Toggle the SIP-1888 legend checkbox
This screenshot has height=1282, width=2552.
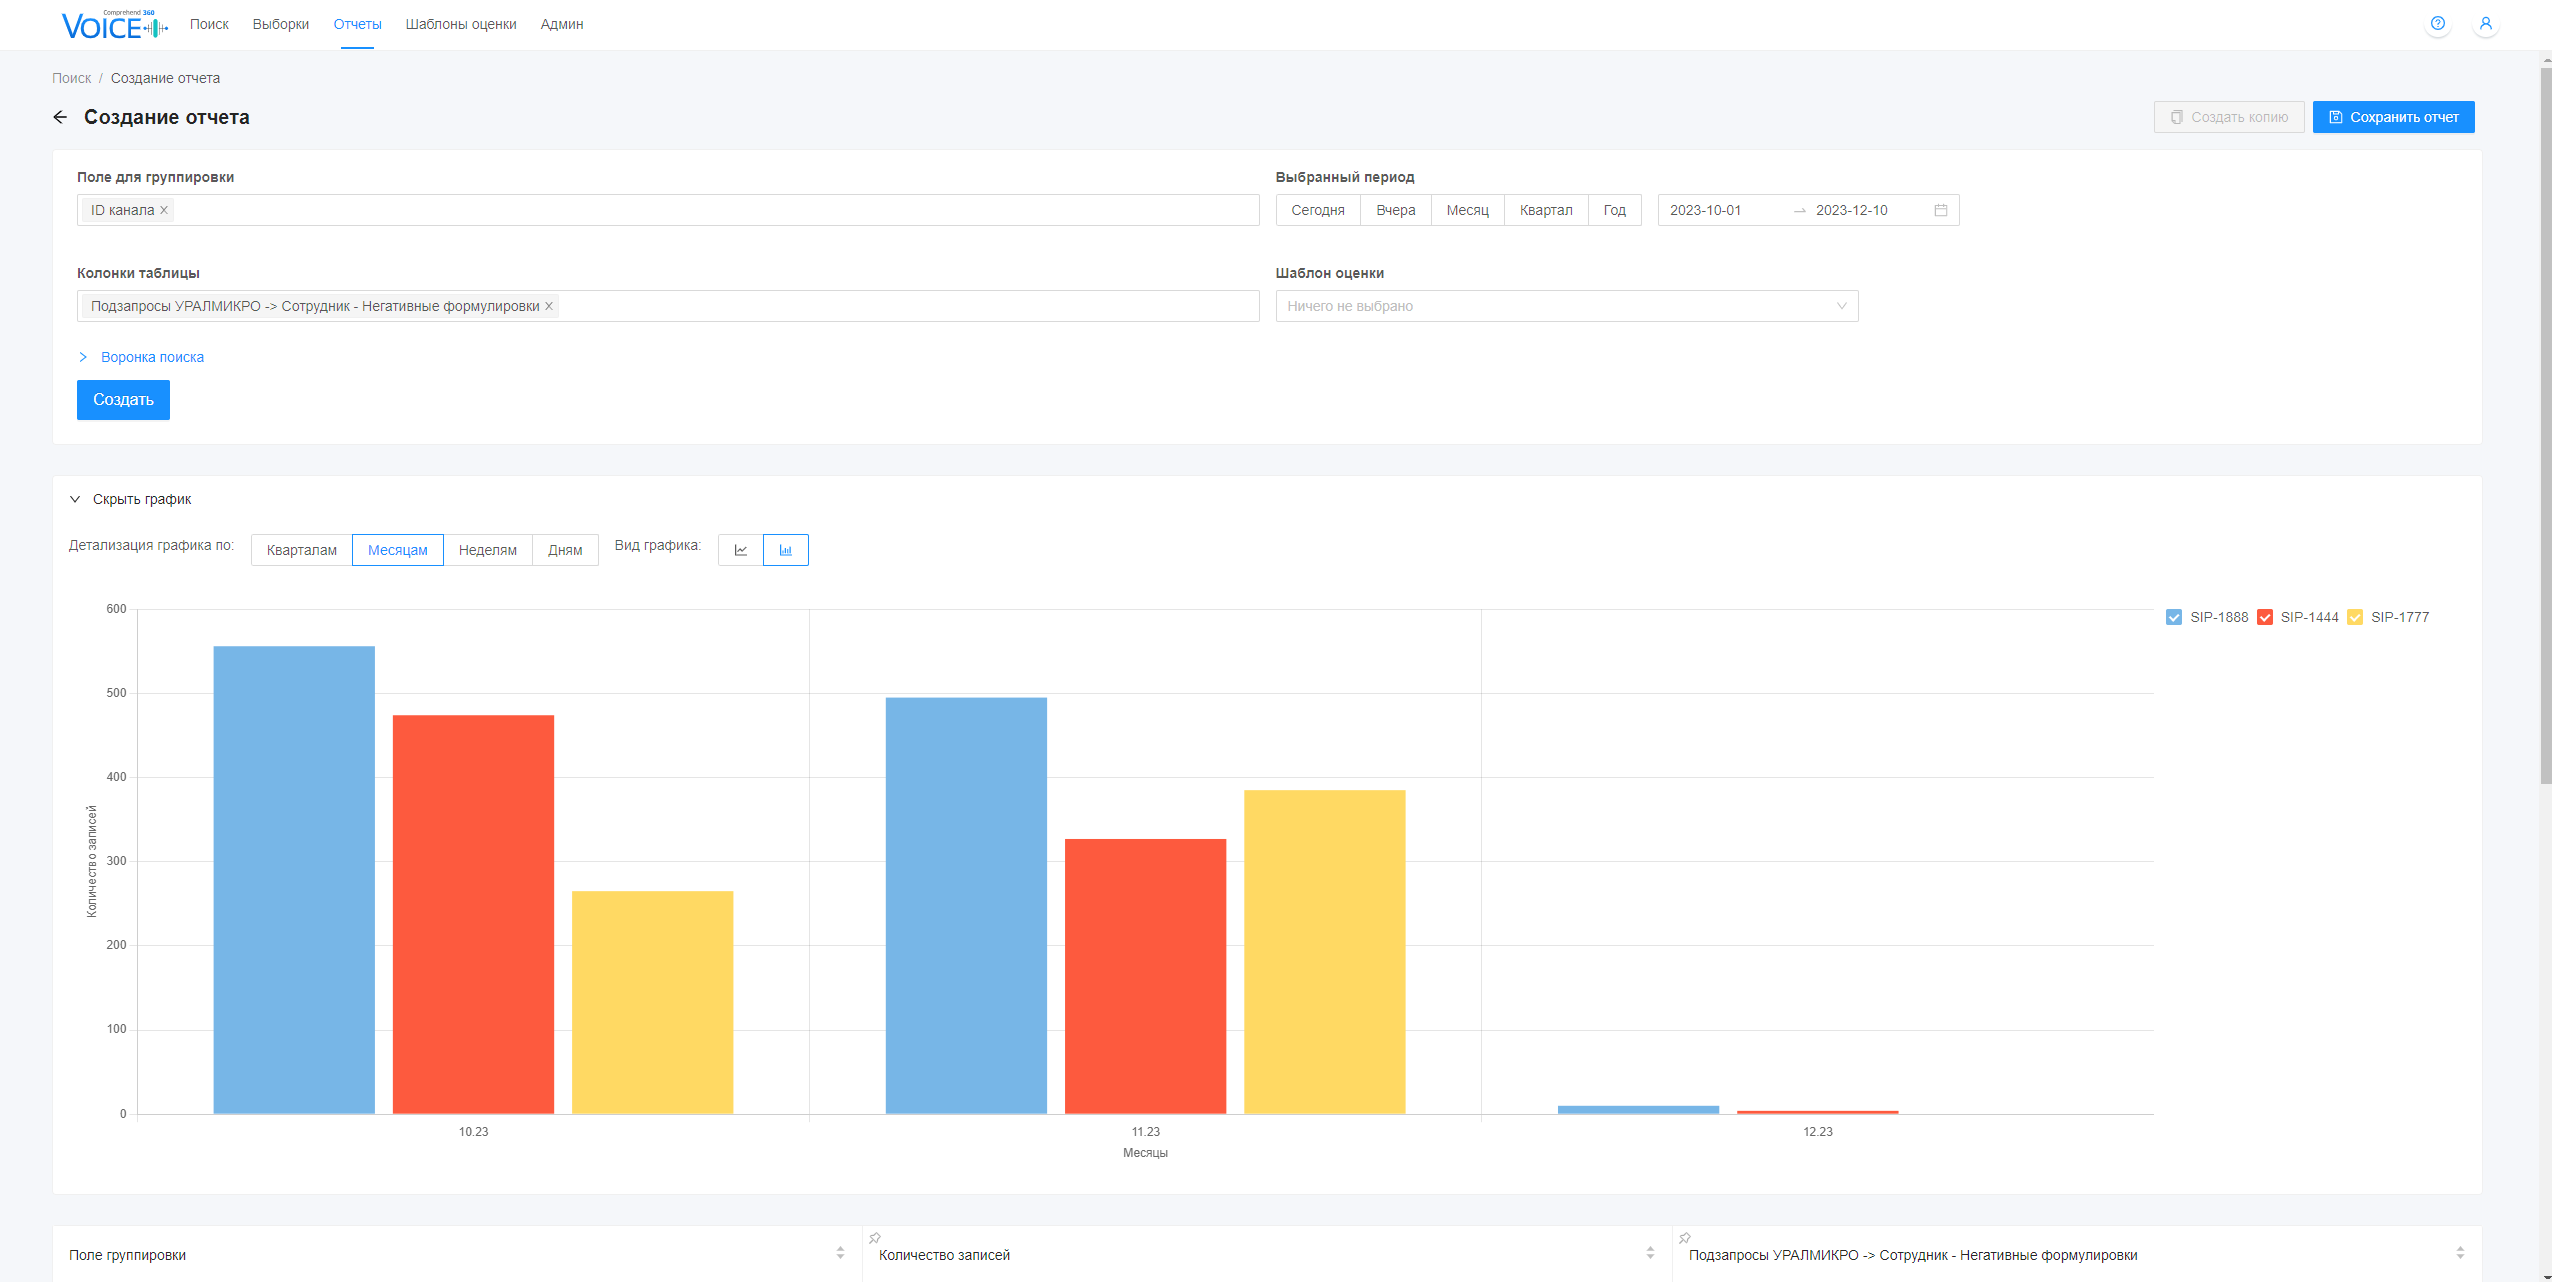(2173, 617)
